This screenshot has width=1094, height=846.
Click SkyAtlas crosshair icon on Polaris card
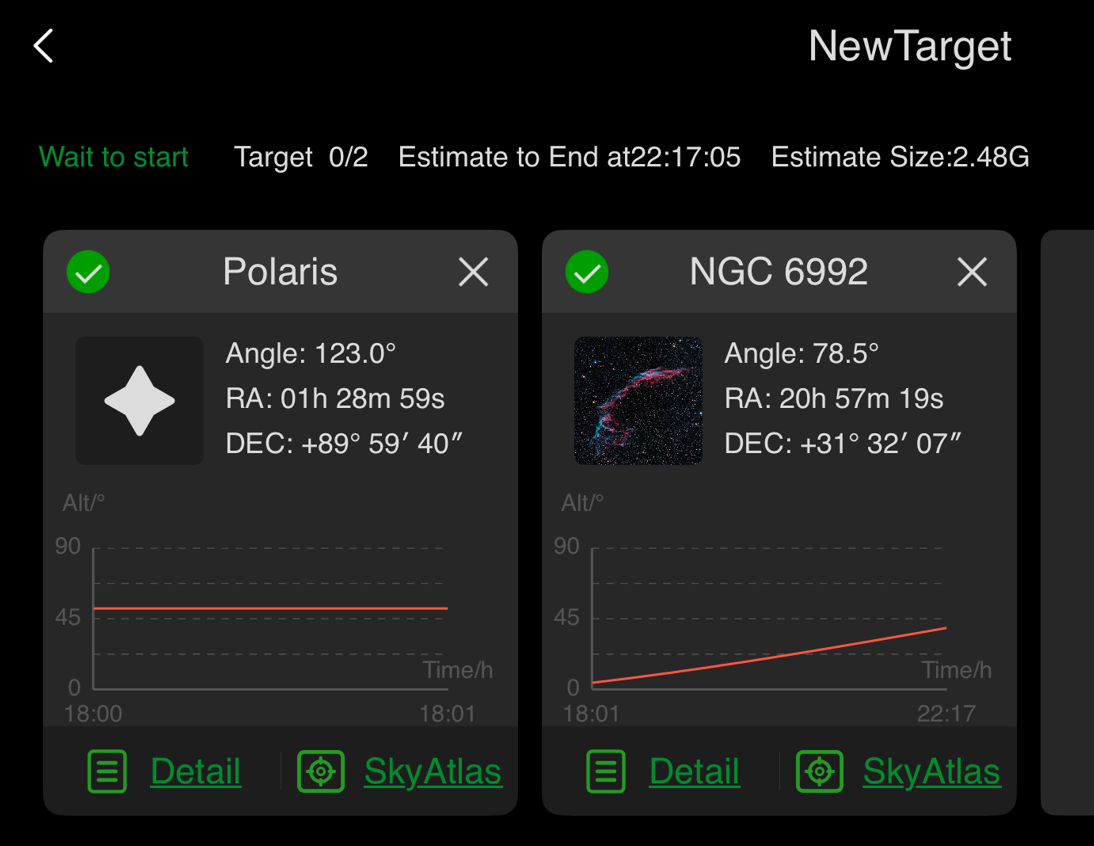pos(321,771)
